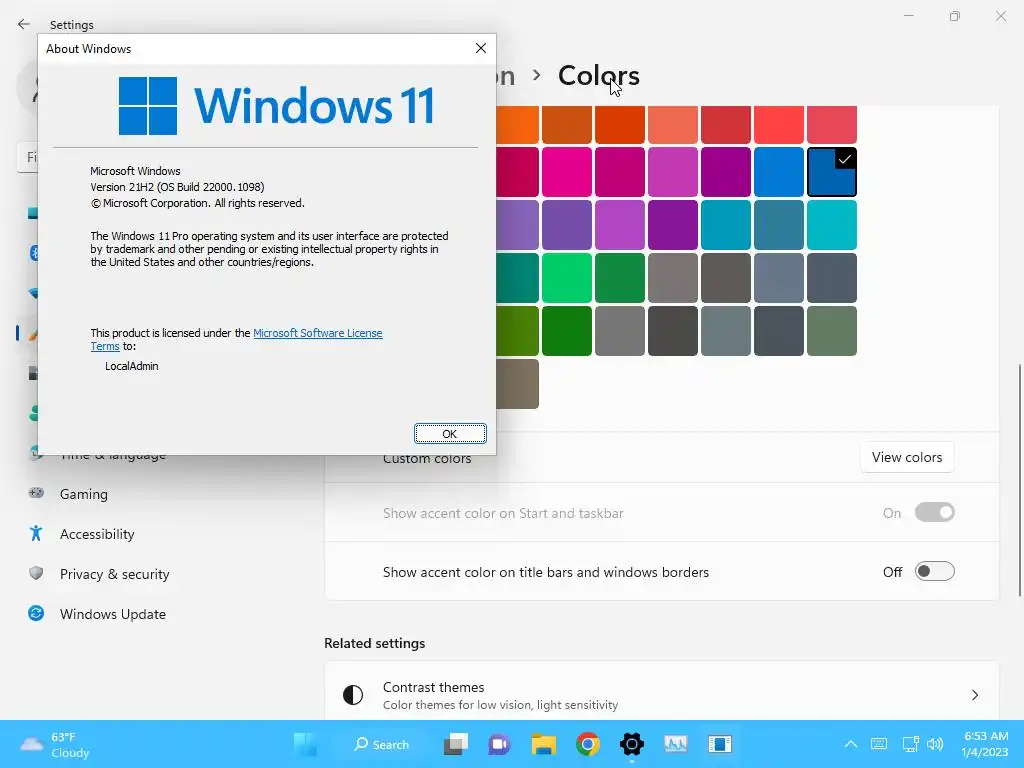Show hidden tray icons chevron
The width and height of the screenshot is (1024, 768).
[x=850, y=744]
